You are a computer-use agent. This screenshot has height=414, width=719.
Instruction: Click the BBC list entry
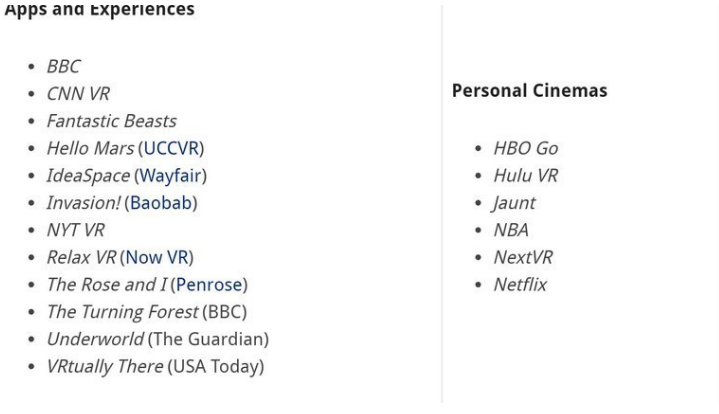[x=64, y=67]
